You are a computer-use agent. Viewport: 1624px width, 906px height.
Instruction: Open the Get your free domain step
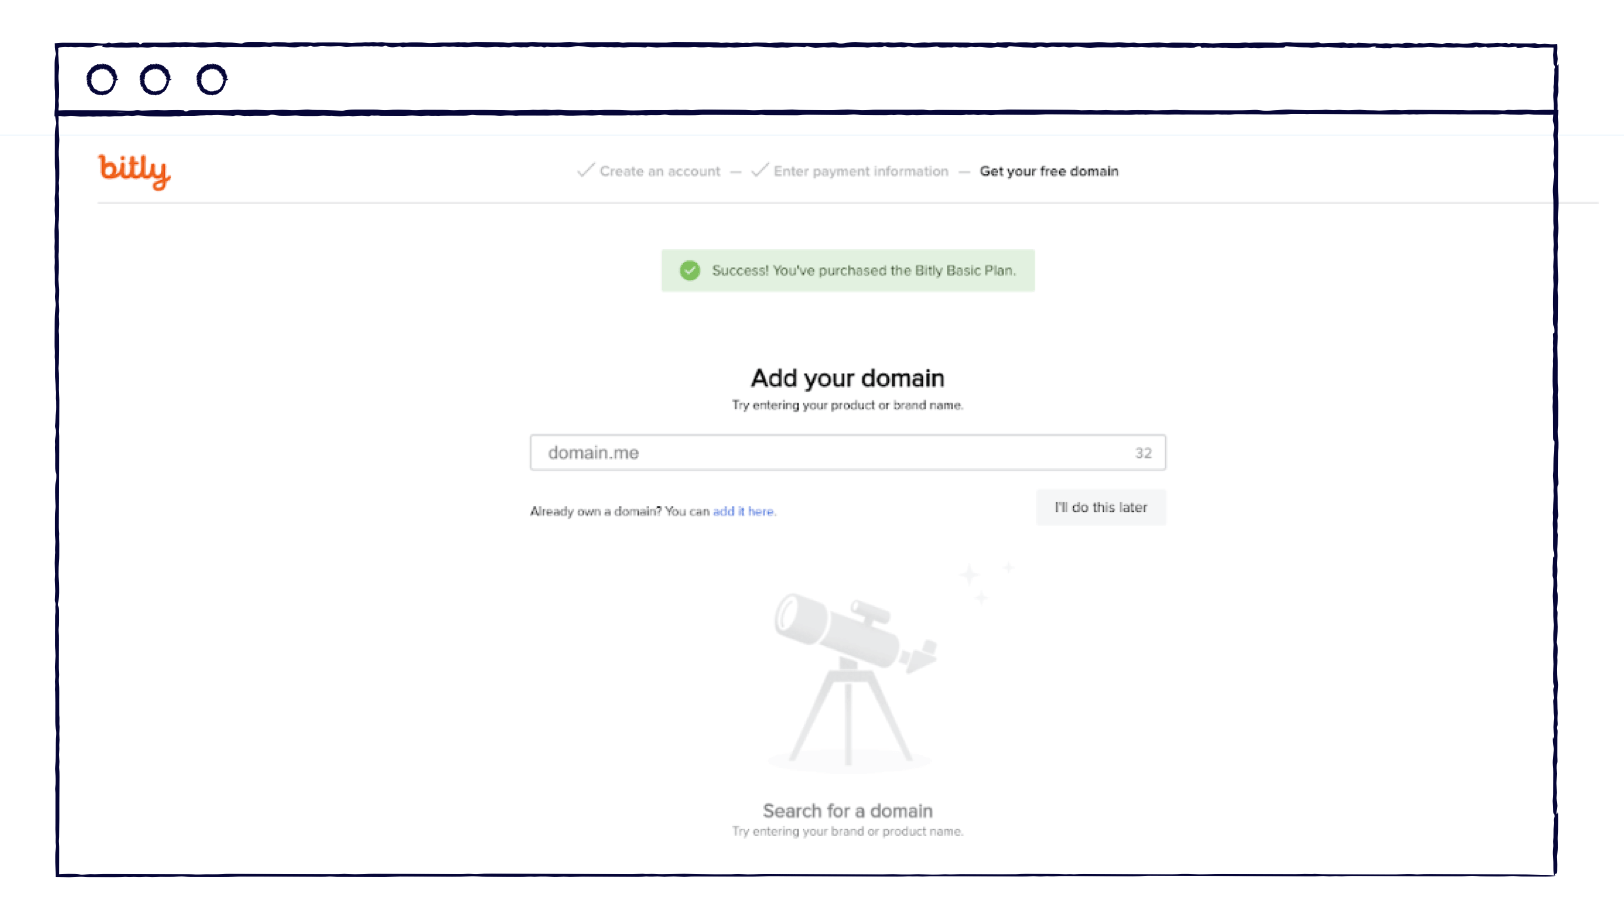pos(1049,171)
